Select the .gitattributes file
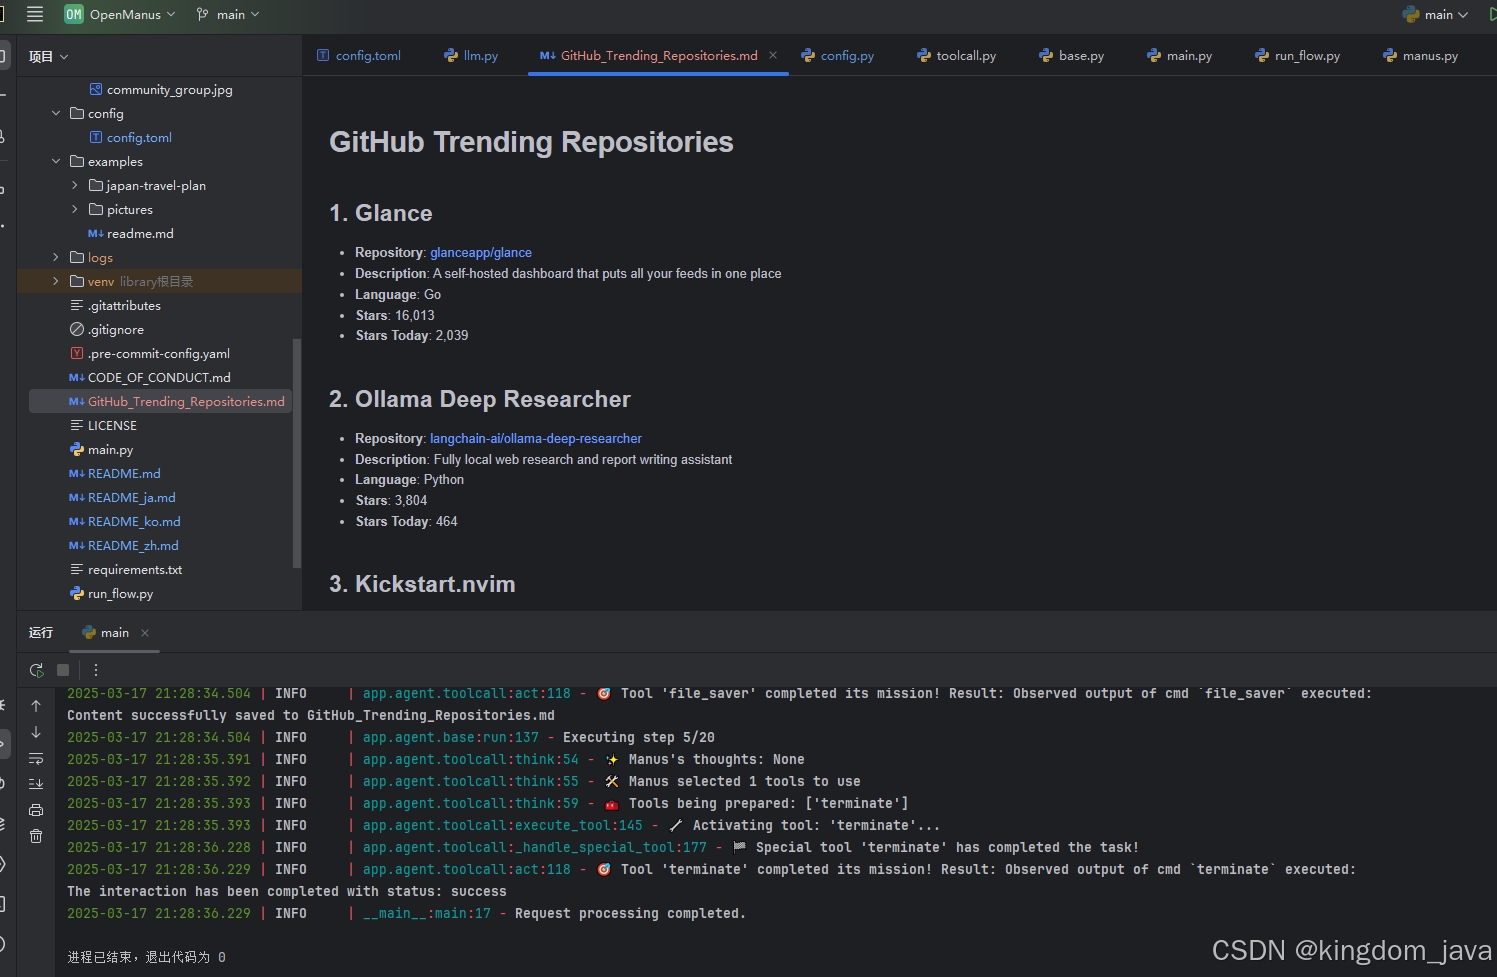The width and height of the screenshot is (1497, 977). pyautogui.click(x=115, y=306)
